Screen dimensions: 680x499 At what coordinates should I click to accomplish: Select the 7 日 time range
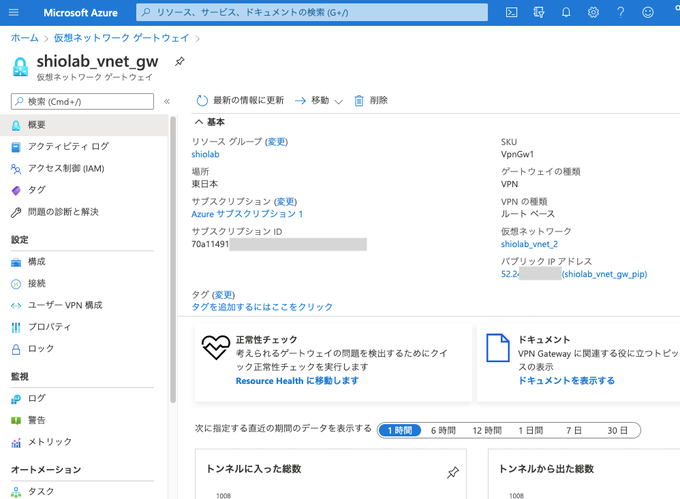pyautogui.click(x=574, y=431)
